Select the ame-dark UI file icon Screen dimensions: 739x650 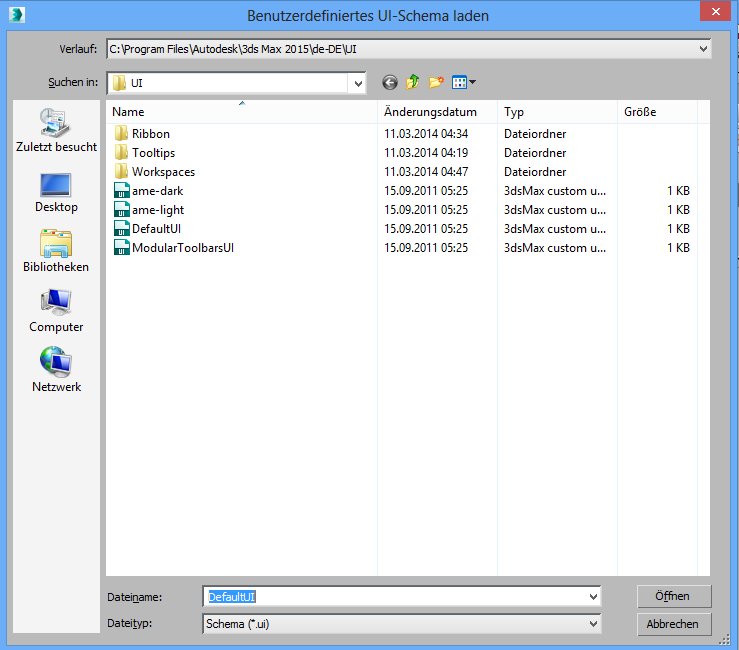click(122, 190)
